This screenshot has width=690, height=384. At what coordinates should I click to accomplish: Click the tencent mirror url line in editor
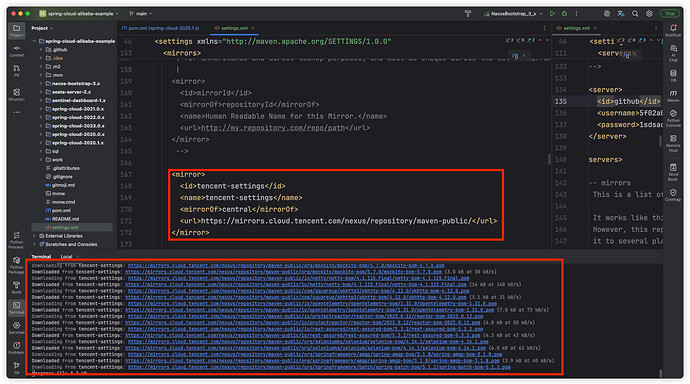tap(338, 221)
